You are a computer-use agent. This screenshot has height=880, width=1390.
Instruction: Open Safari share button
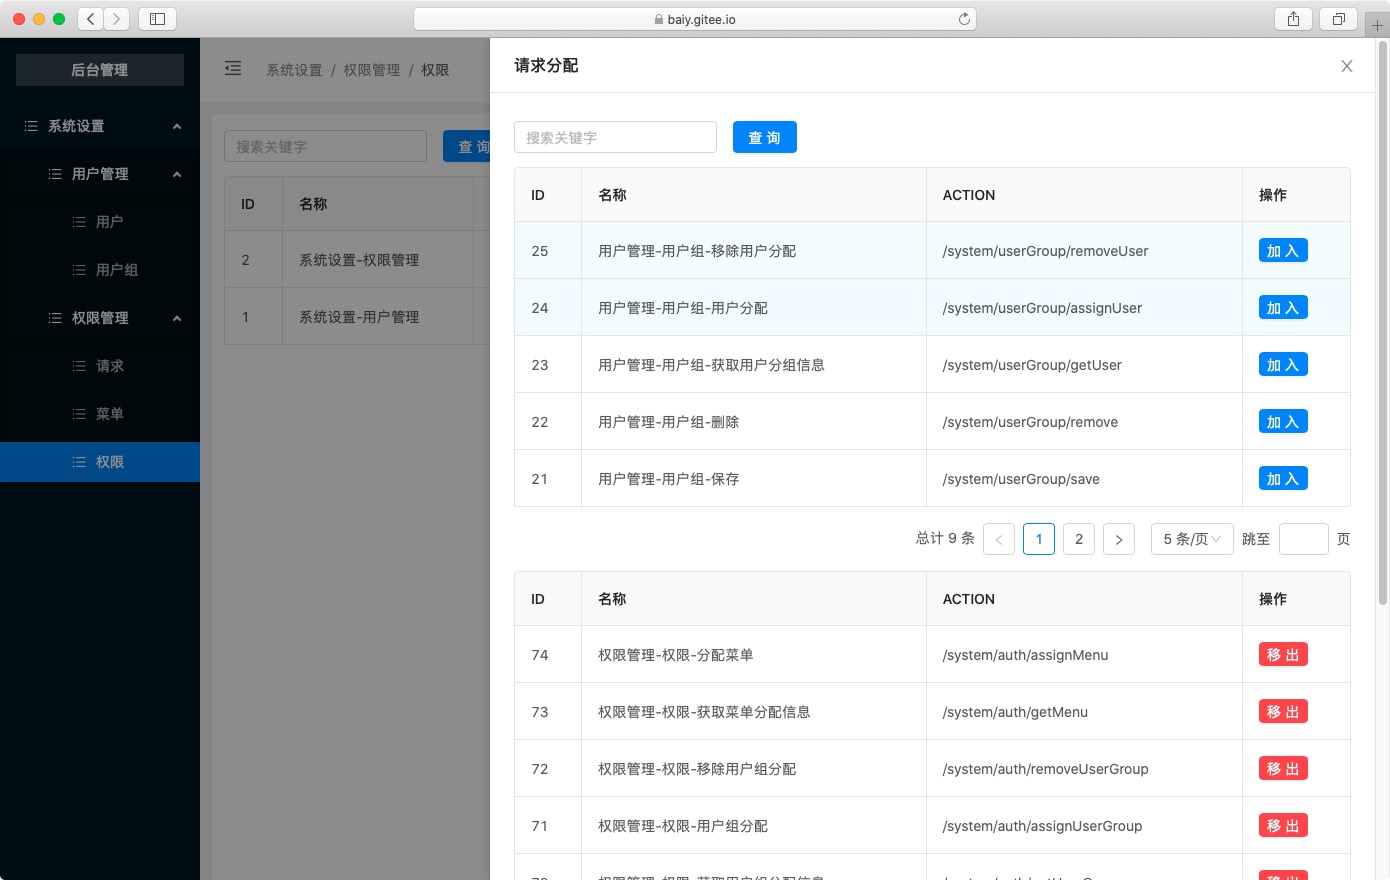coord(1293,19)
